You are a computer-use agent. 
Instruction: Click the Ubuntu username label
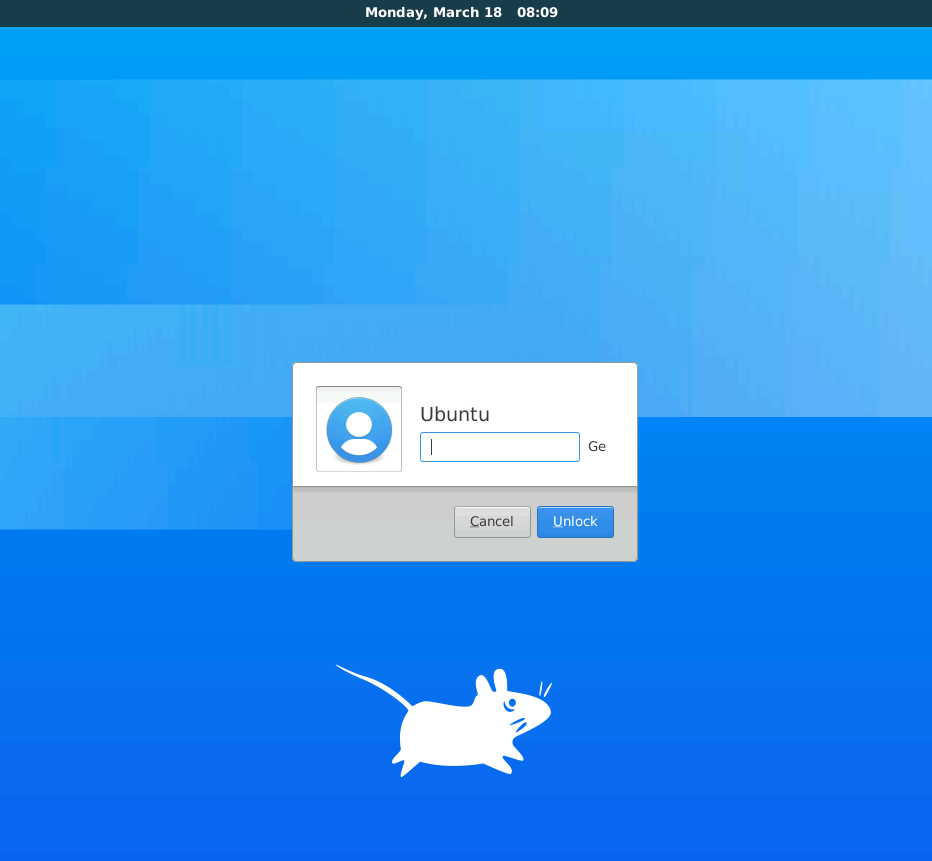(455, 413)
